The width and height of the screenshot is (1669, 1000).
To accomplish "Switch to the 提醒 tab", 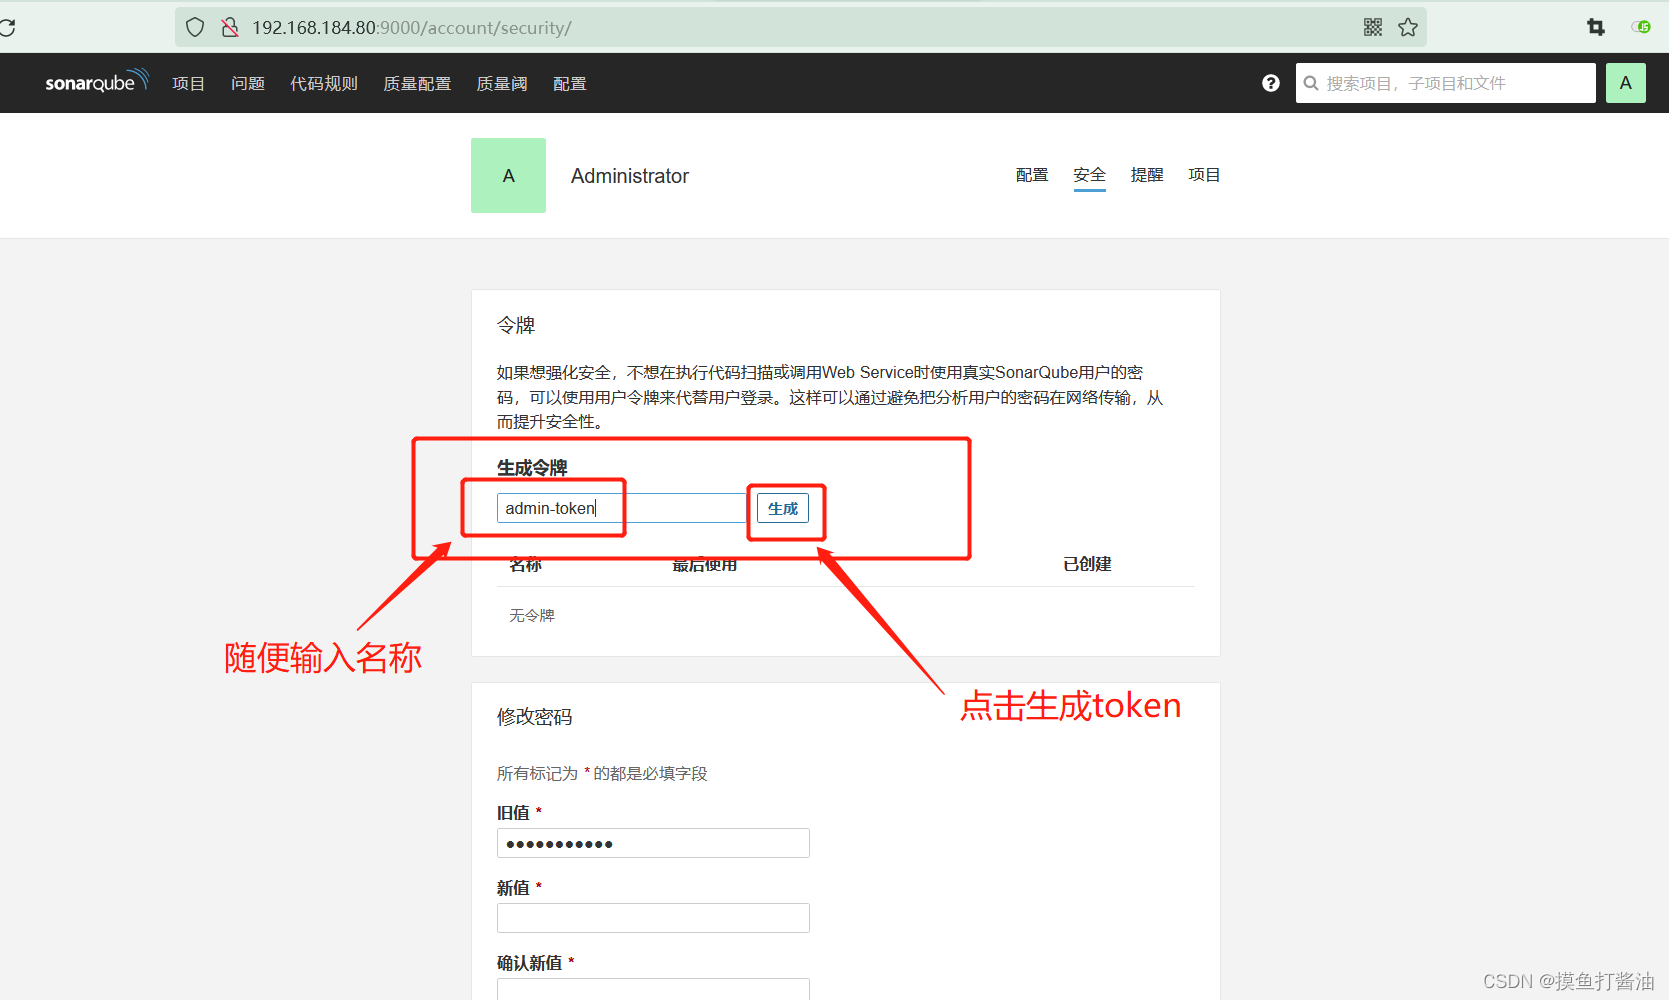I will [x=1147, y=175].
